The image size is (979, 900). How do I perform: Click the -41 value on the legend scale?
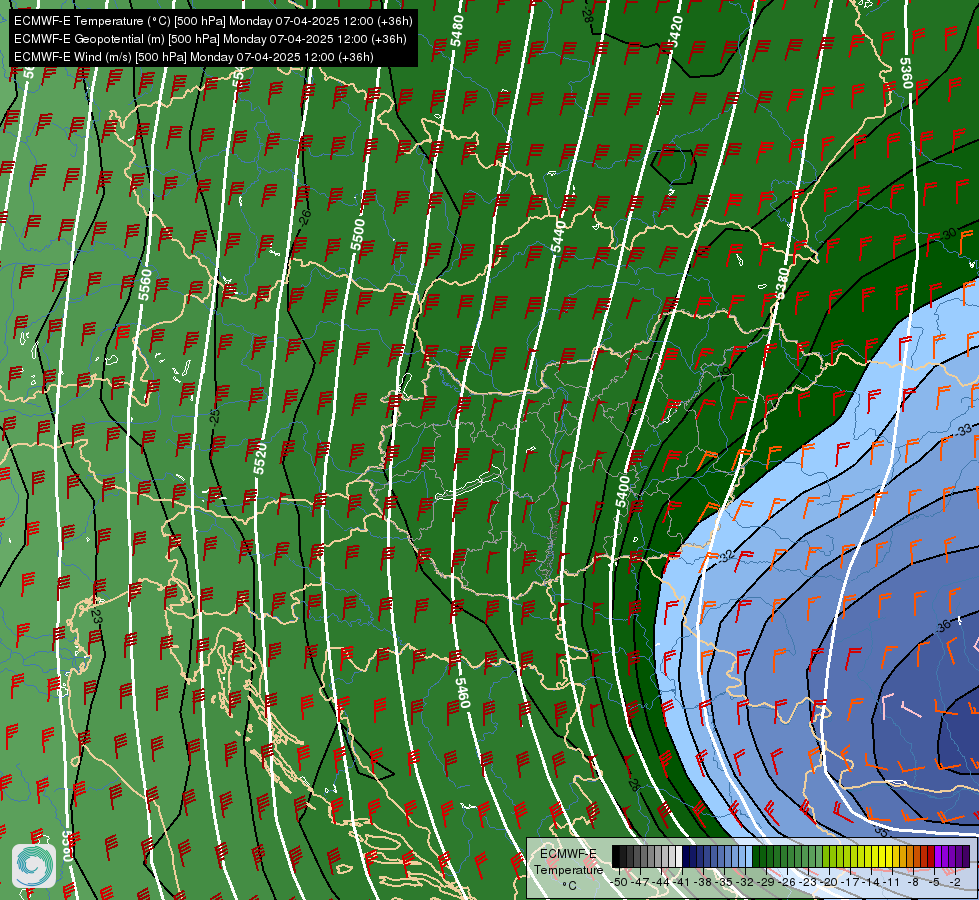682,882
